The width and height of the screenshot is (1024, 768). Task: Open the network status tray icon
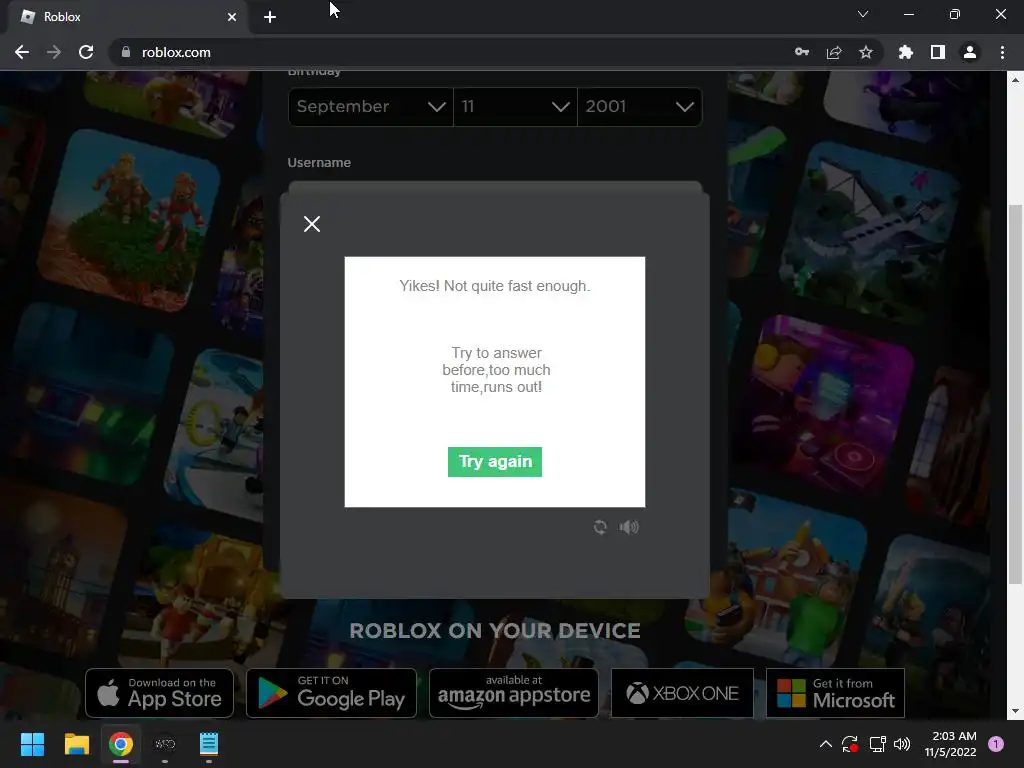point(877,744)
